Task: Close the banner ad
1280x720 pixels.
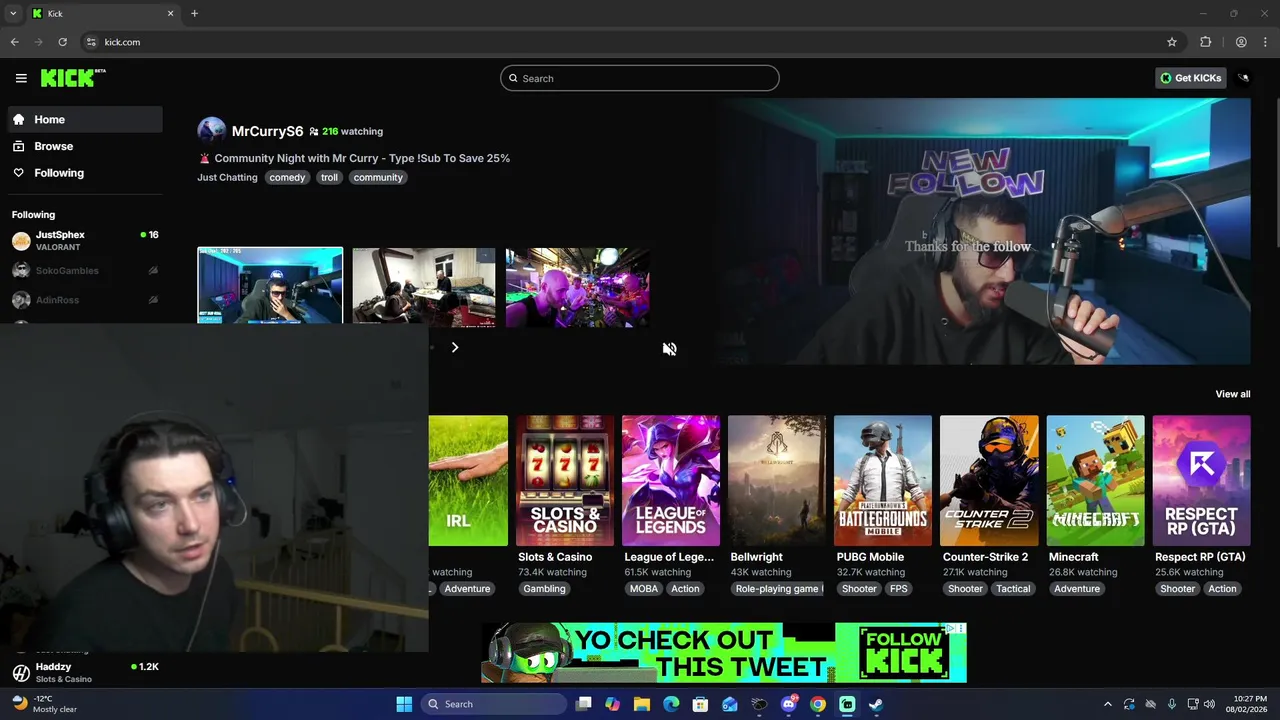Action: coord(961,628)
